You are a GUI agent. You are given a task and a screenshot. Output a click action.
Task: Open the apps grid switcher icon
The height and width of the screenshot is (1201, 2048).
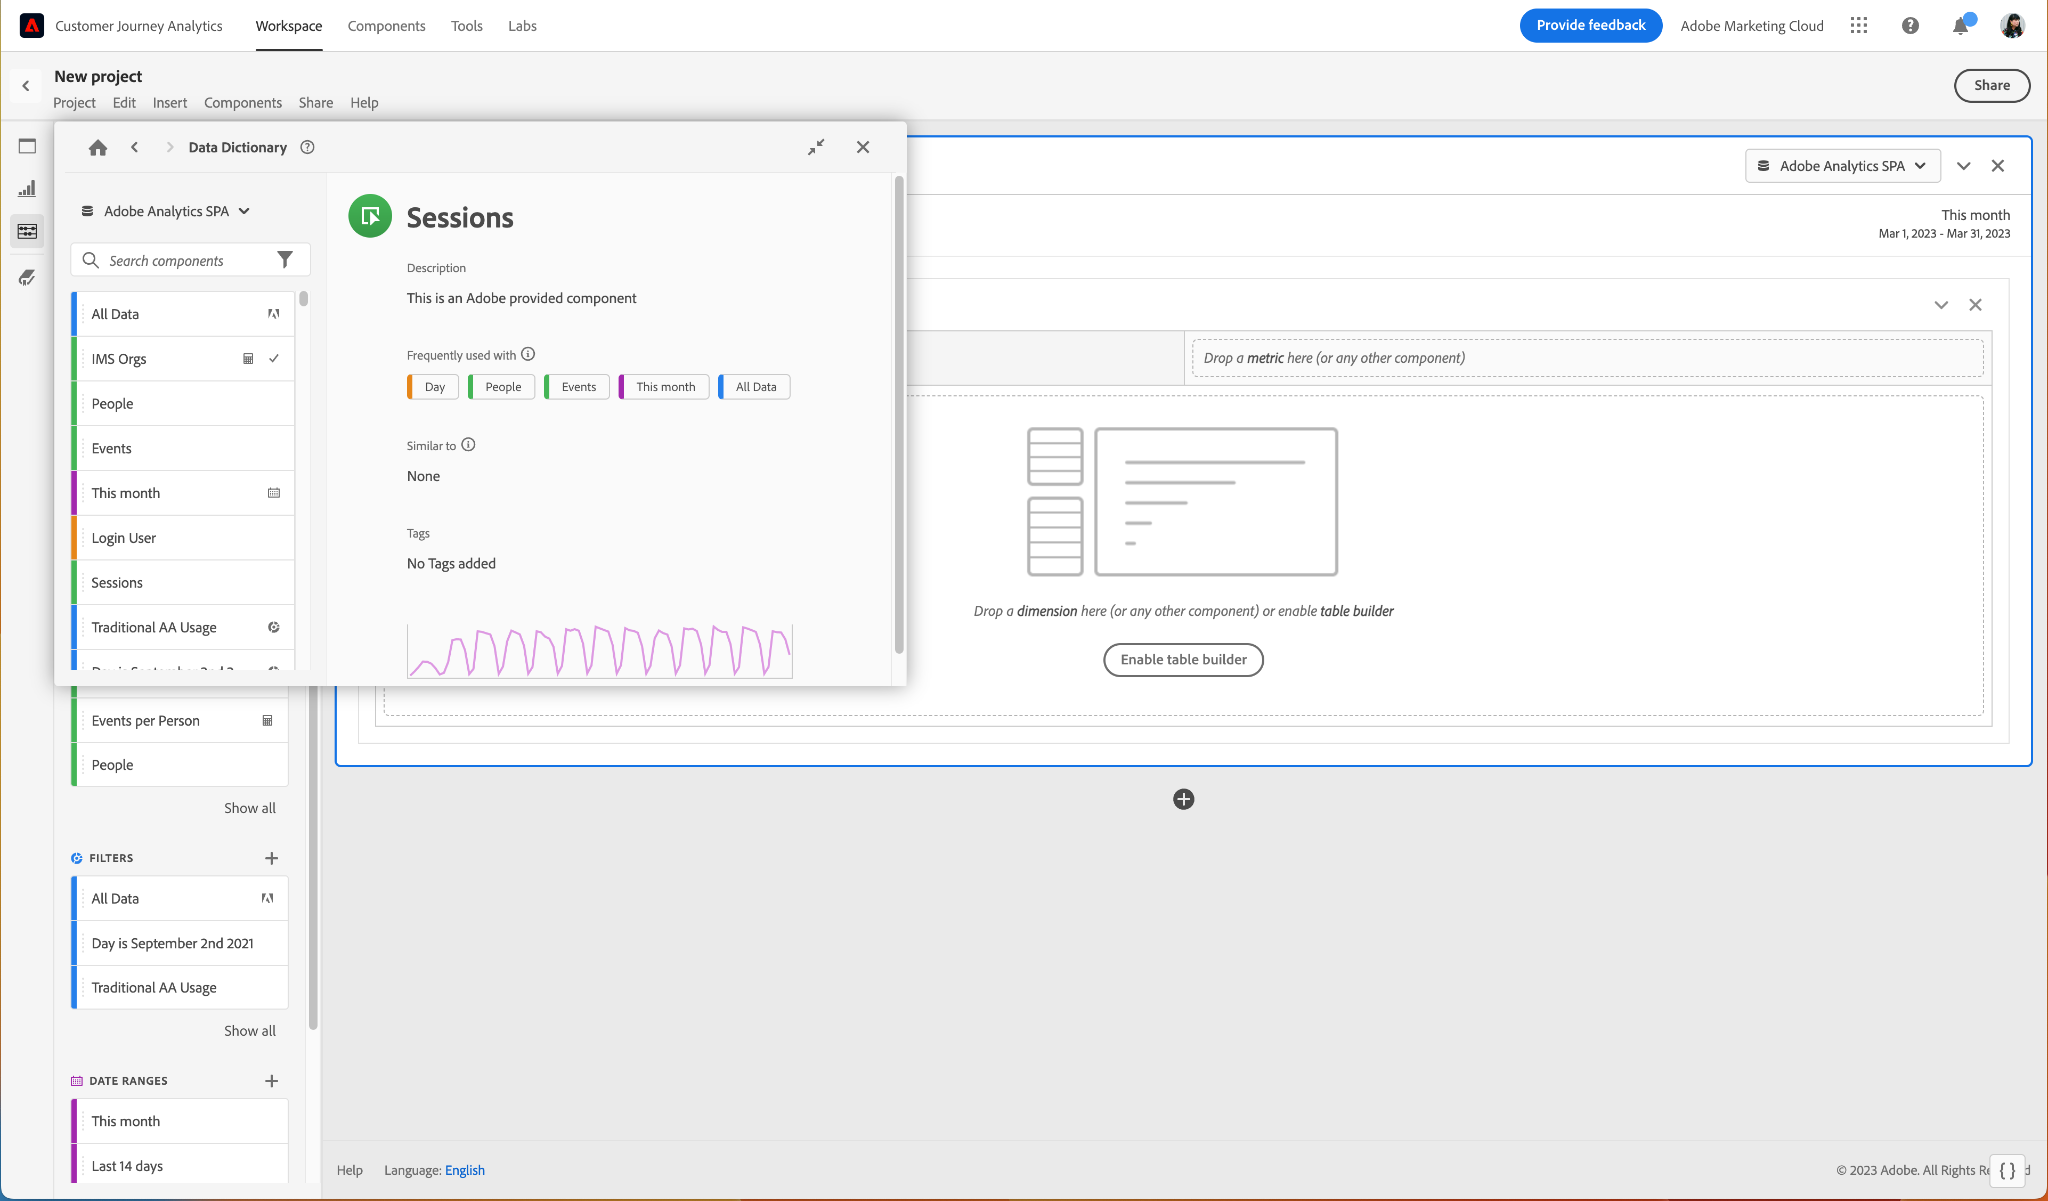coord(1859,26)
